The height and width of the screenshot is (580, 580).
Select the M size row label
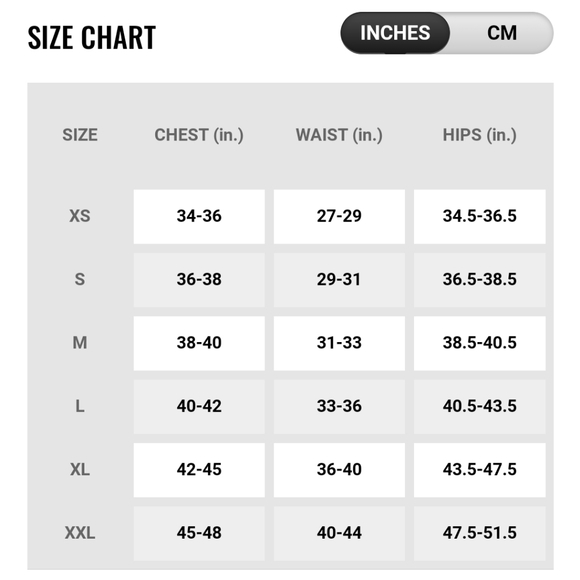tap(80, 343)
